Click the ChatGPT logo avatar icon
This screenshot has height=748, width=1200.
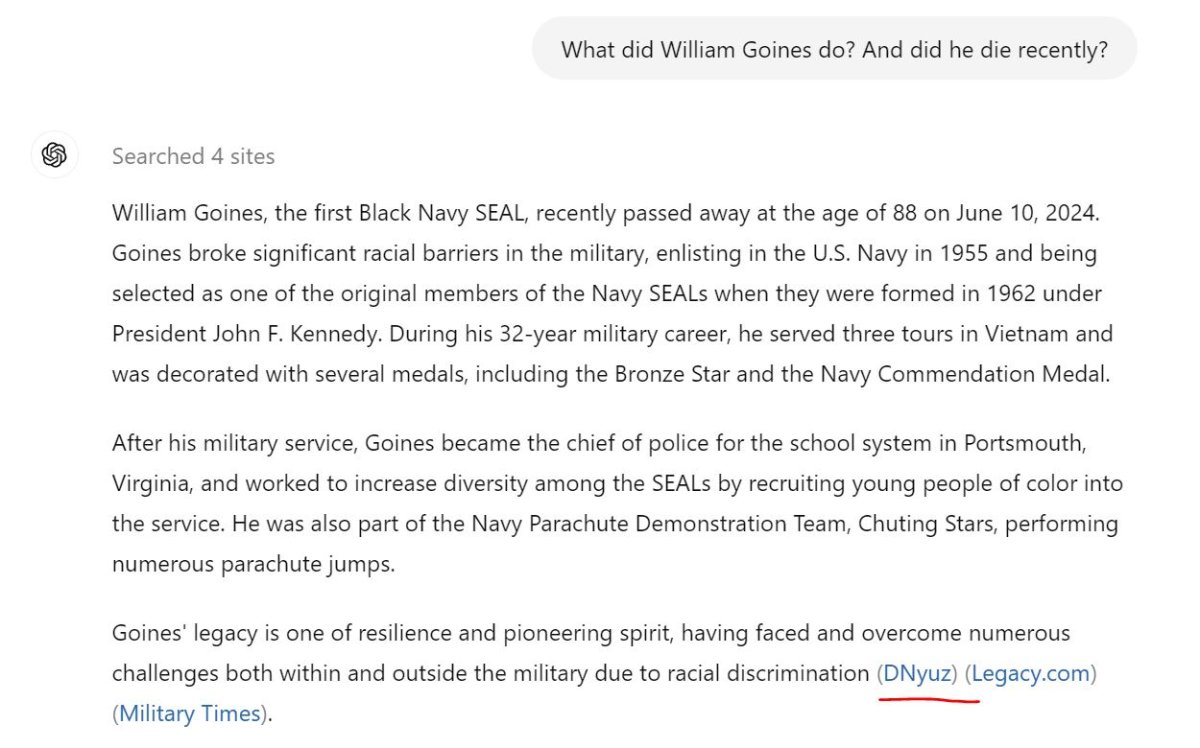[x=54, y=155]
